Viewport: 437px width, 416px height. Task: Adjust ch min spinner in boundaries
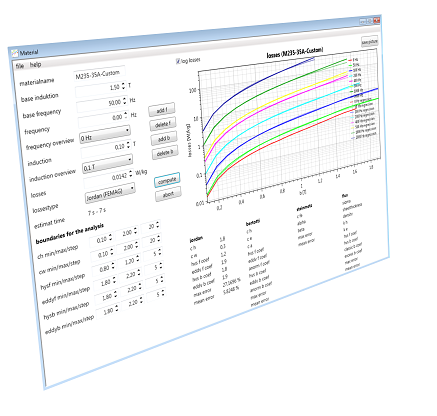tap(111, 237)
